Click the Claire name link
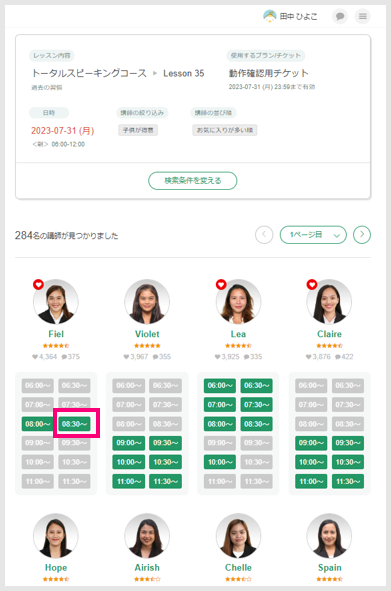This screenshot has width=391, height=591. coord(329,334)
